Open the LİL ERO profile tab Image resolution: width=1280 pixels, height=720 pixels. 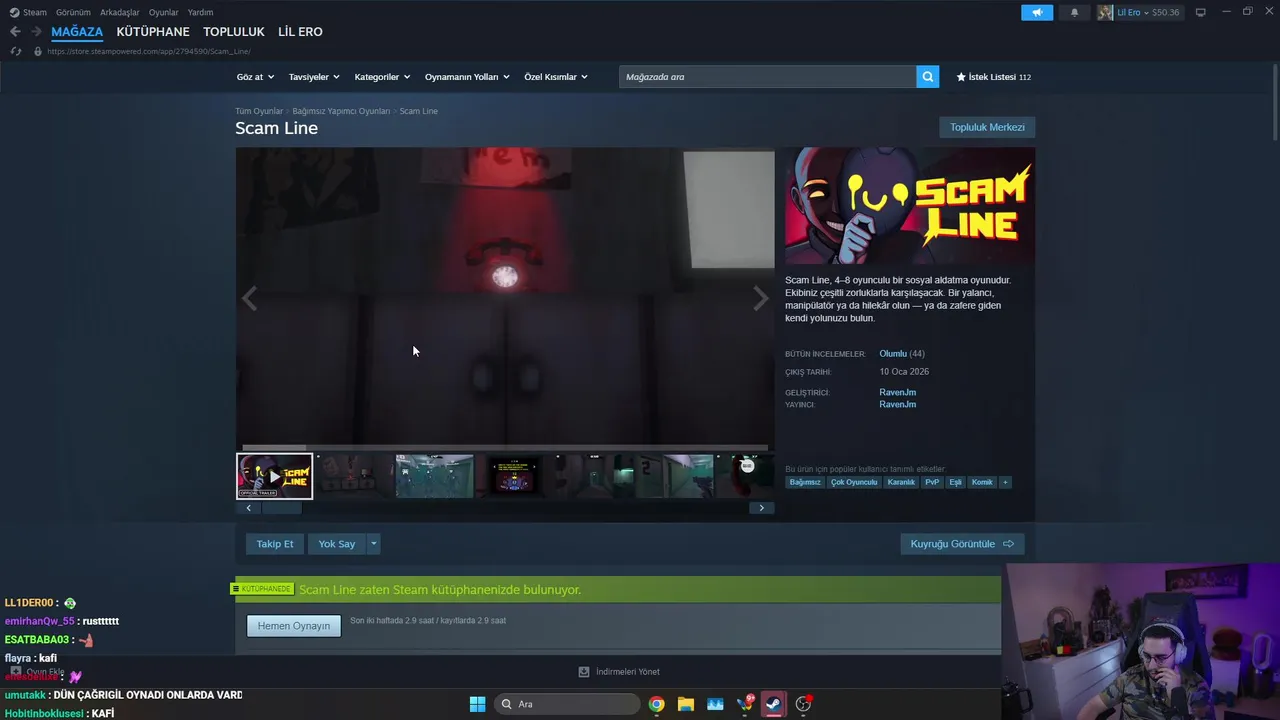tap(300, 32)
